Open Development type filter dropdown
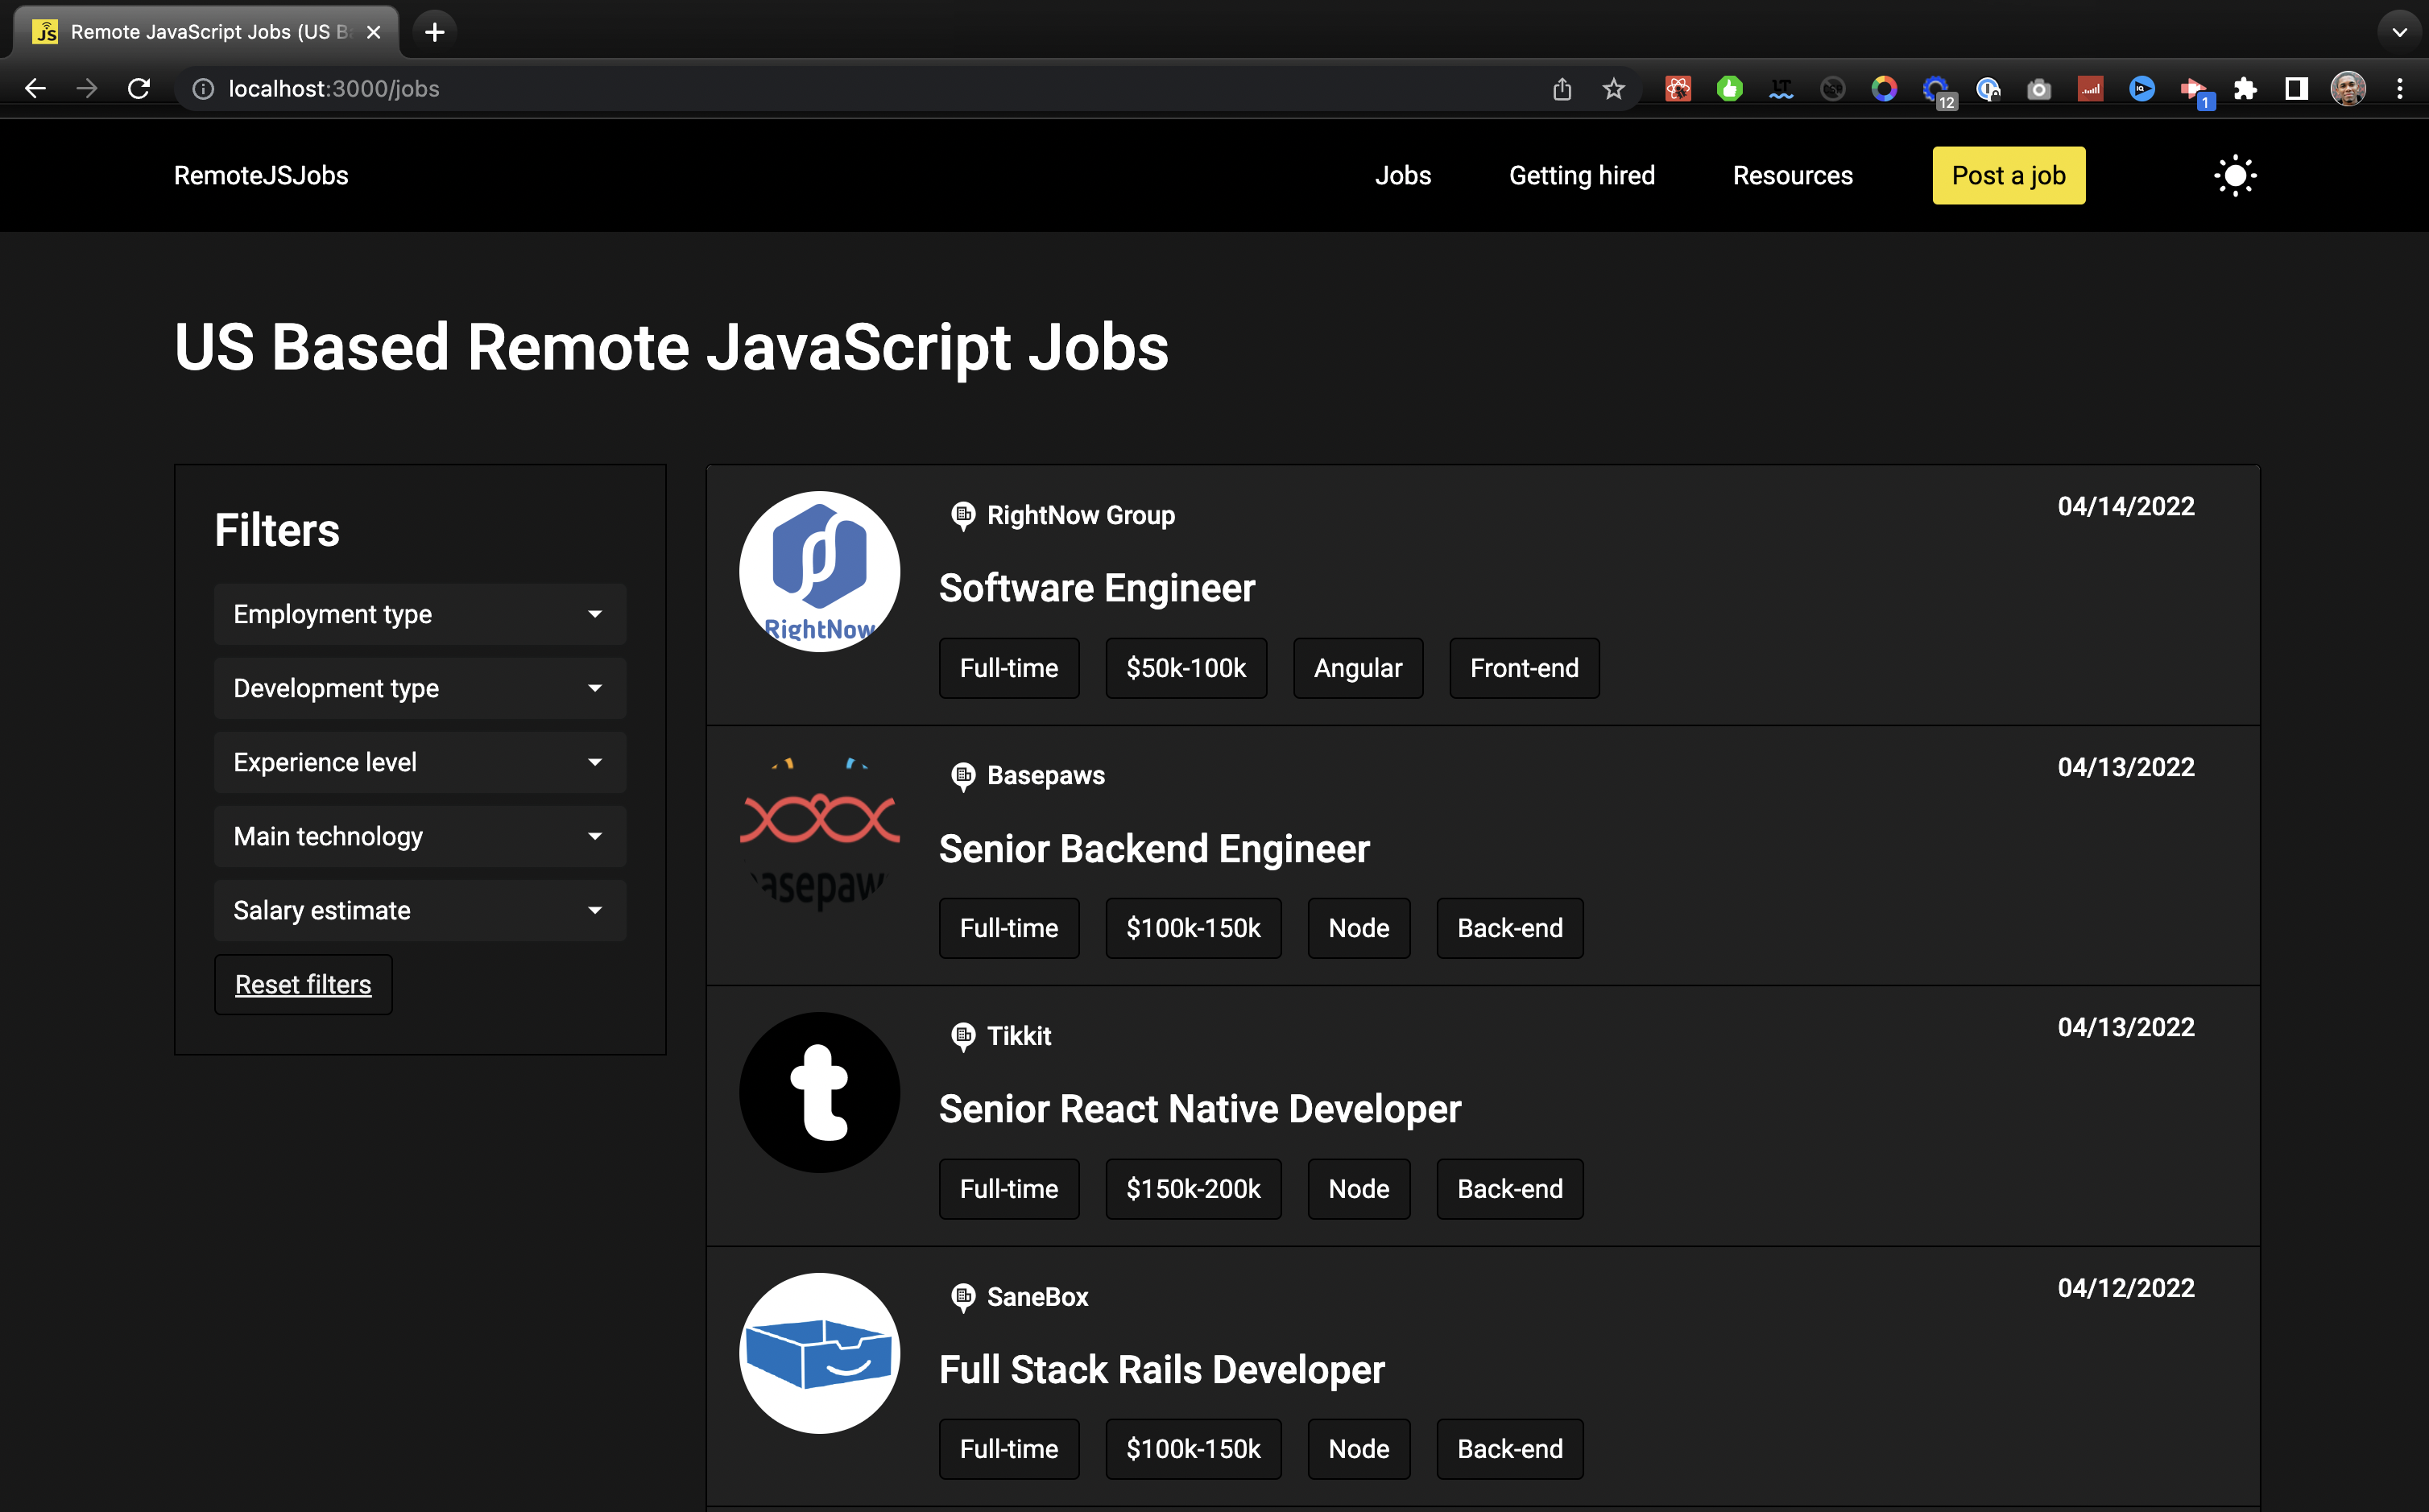The image size is (2429, 1512). click(x=420, y=688)
